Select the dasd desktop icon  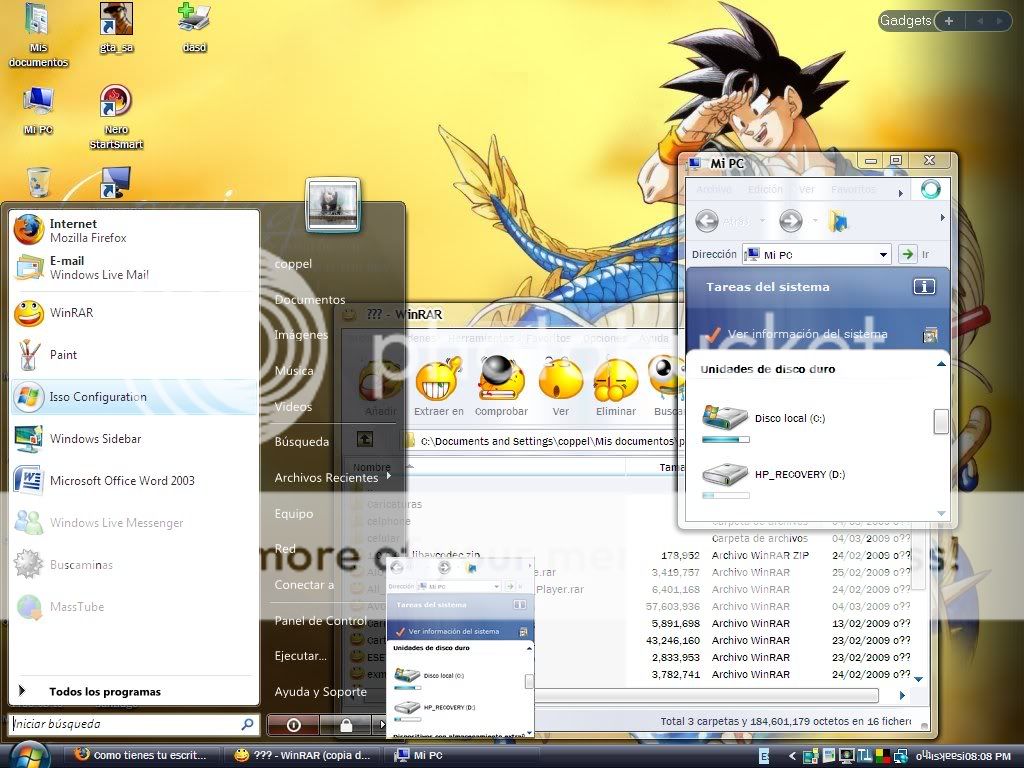point(194,28)
